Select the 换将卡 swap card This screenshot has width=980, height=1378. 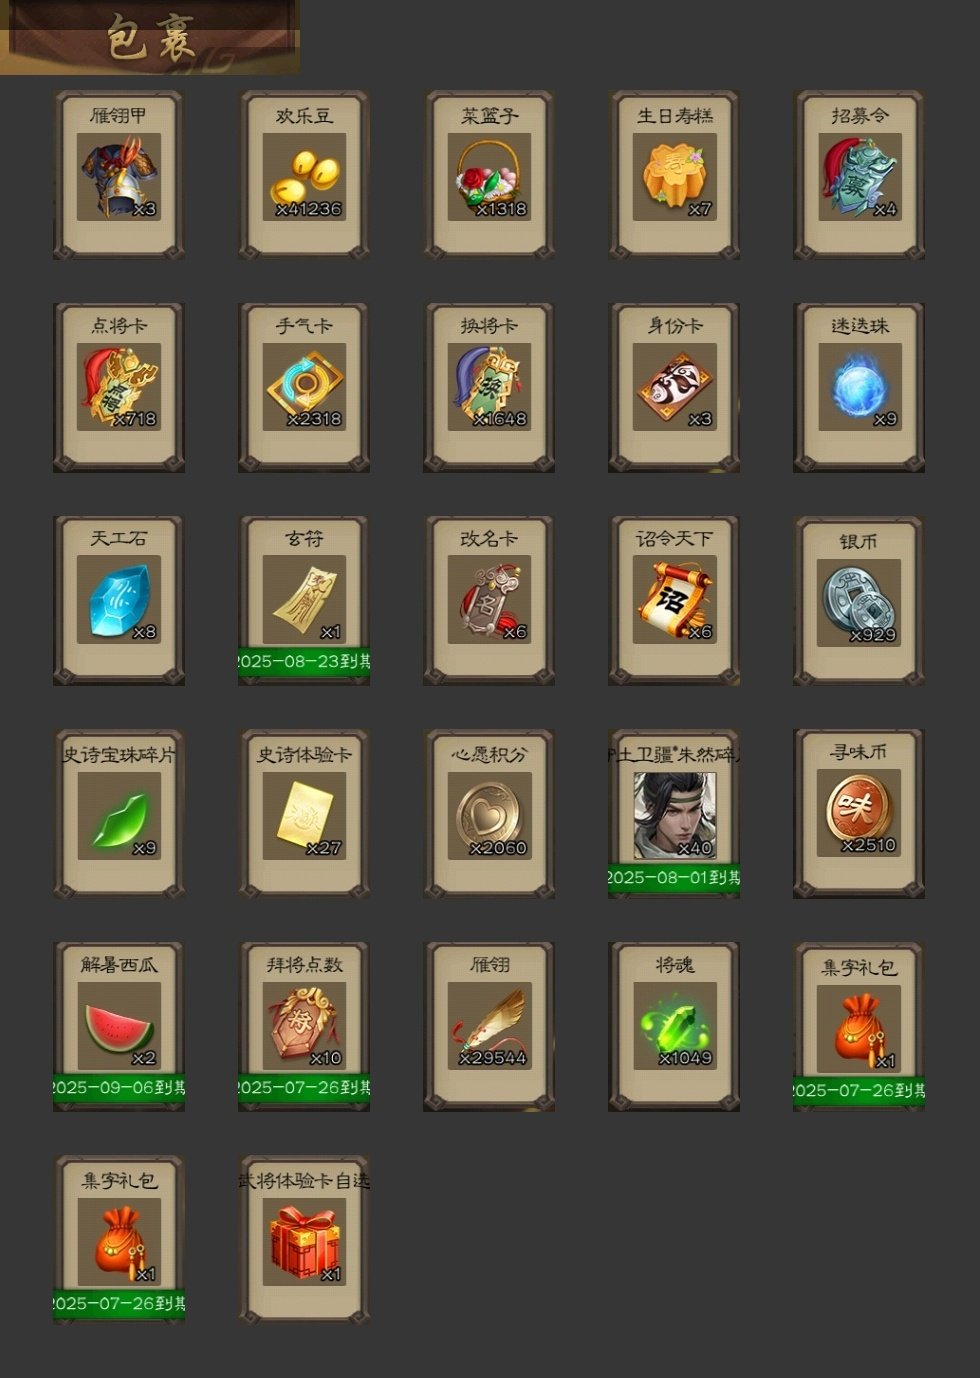click(x=489, y=387)
